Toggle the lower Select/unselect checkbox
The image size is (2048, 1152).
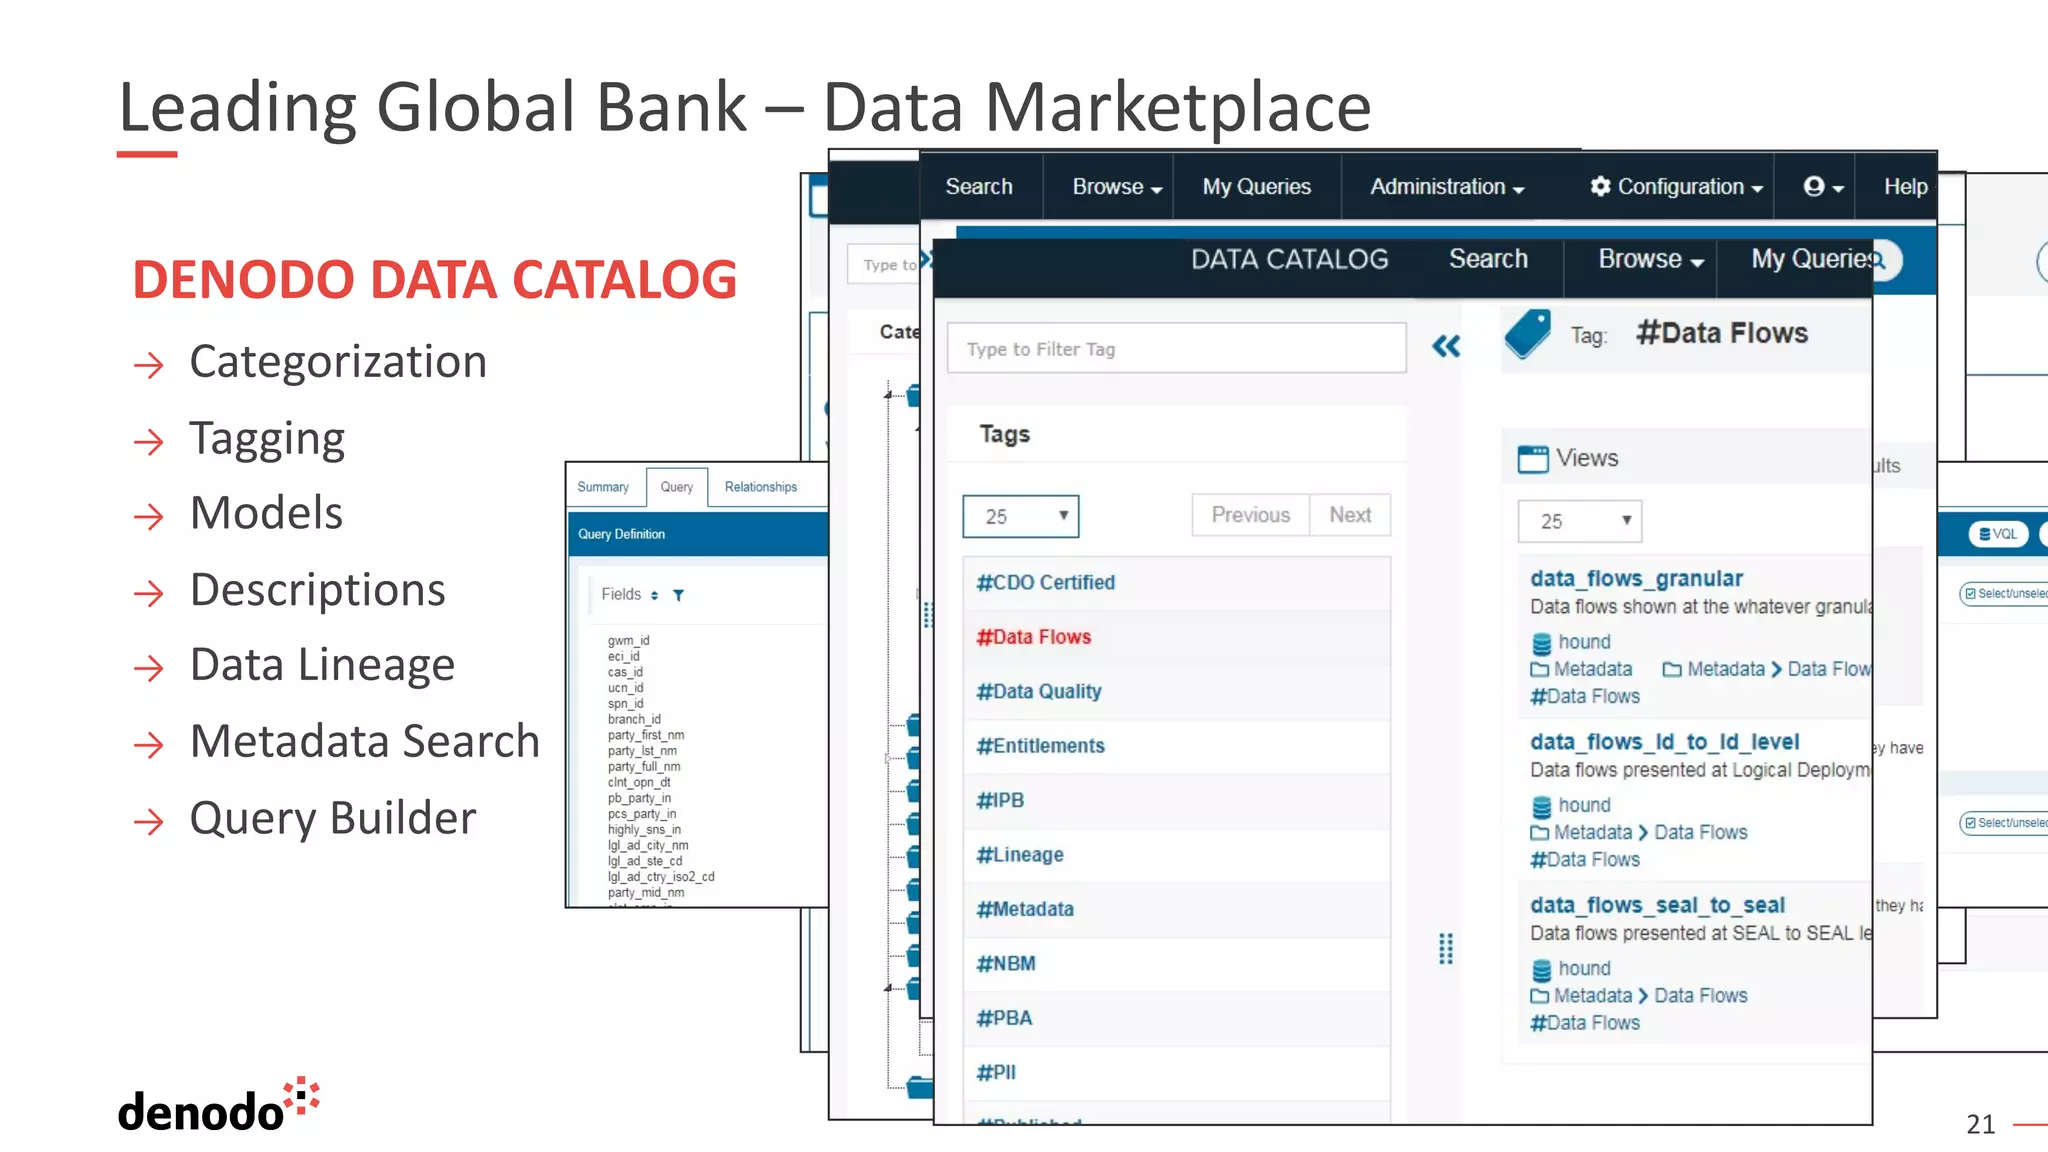point(1970,823)
